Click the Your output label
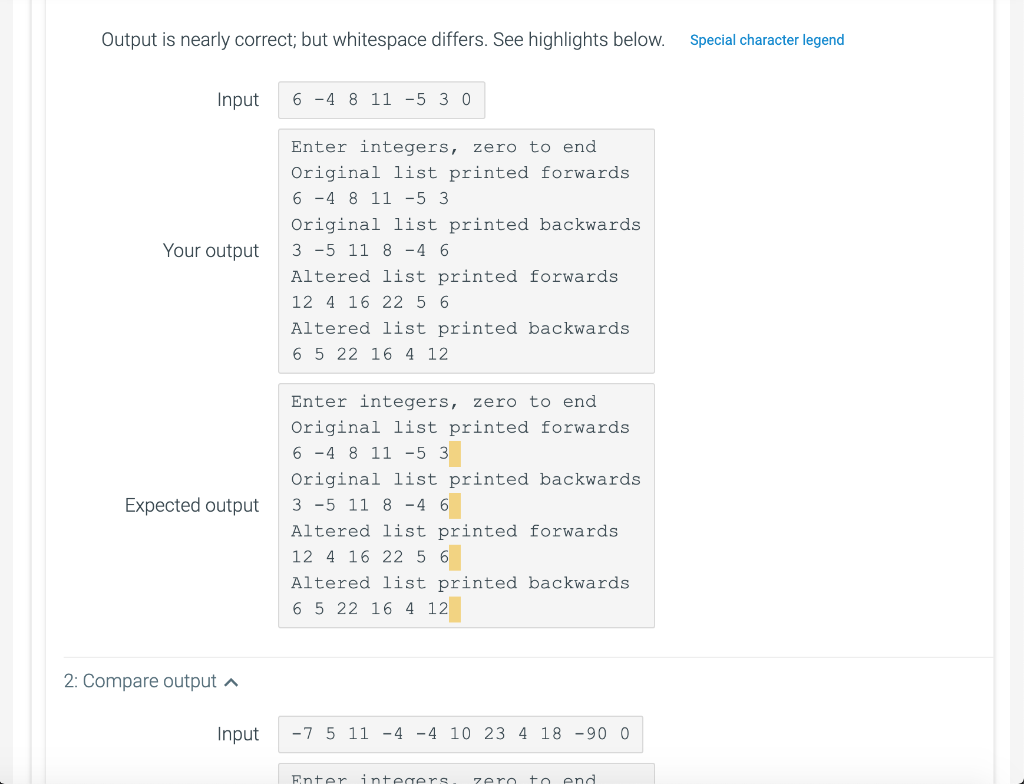The width and height of the screenshot is (1024, 784). click(x=210, y=250)
